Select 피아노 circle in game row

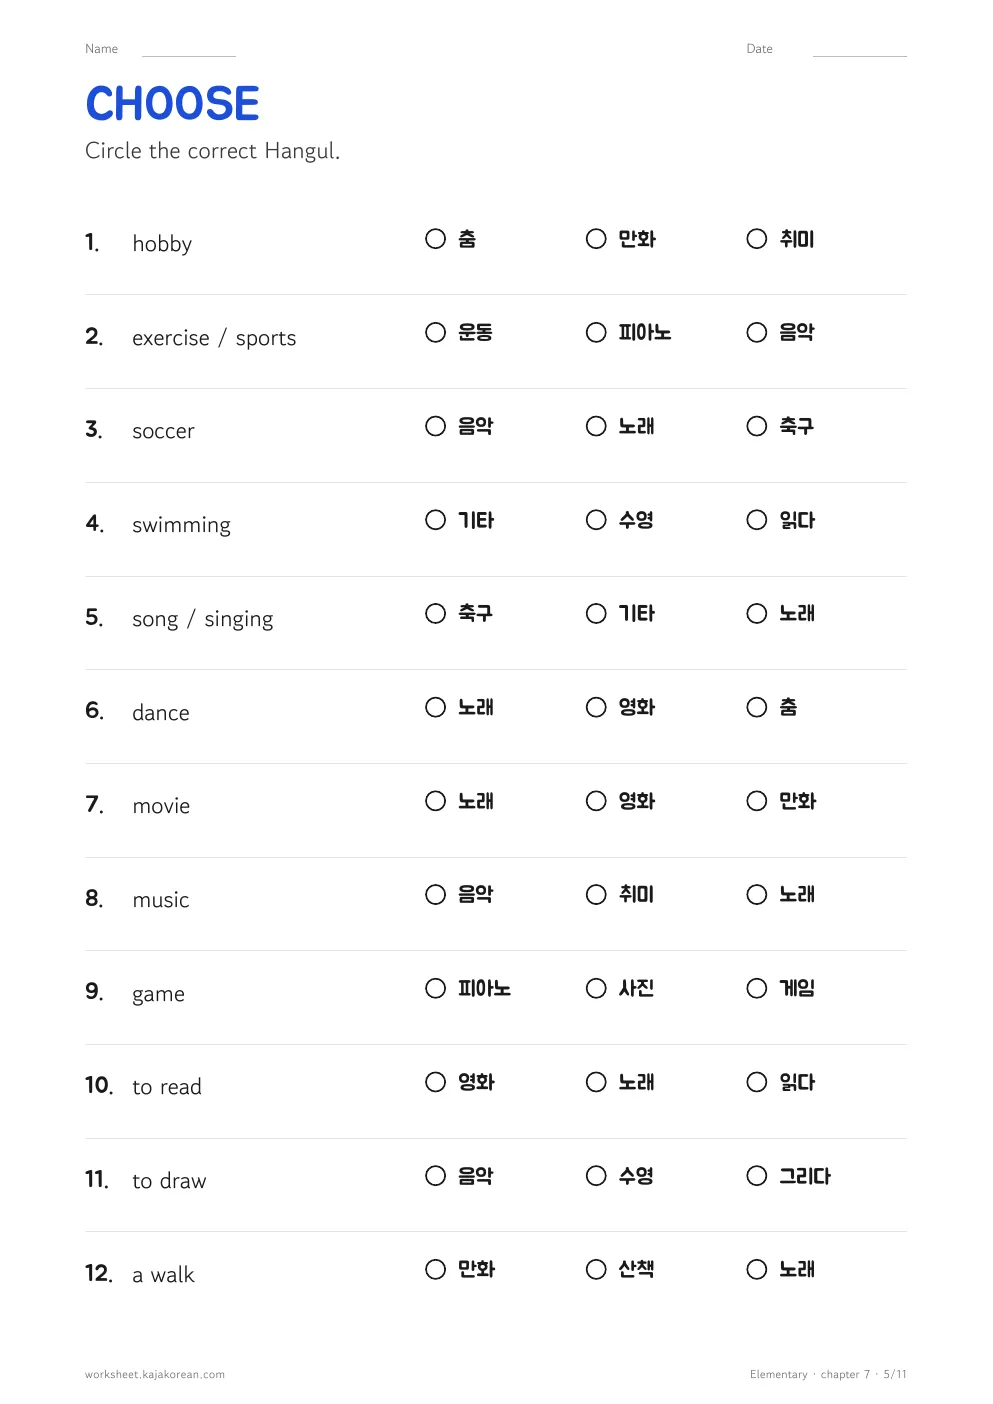coord(435,988)
